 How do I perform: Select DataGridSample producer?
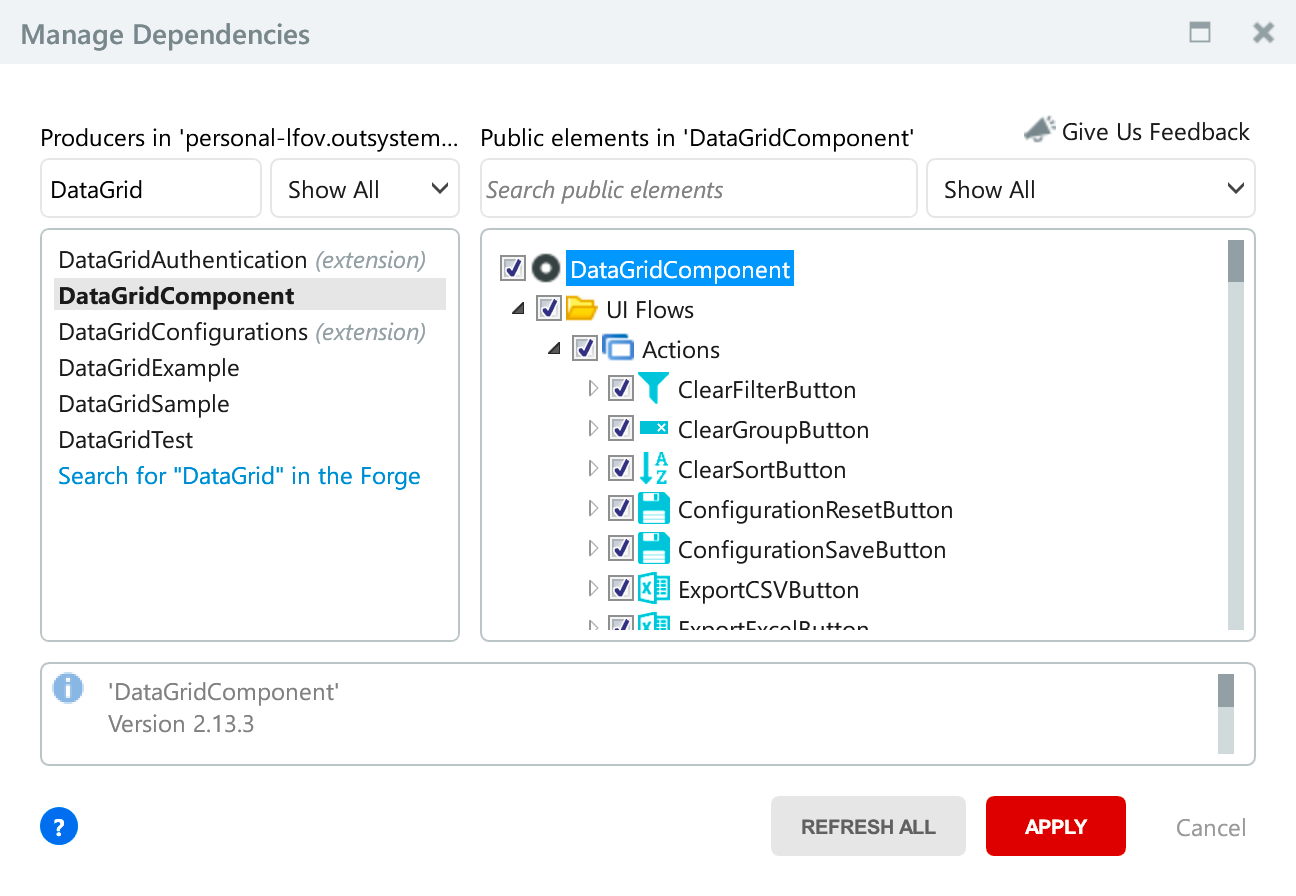pyautogui.click(x=250, y=404)
